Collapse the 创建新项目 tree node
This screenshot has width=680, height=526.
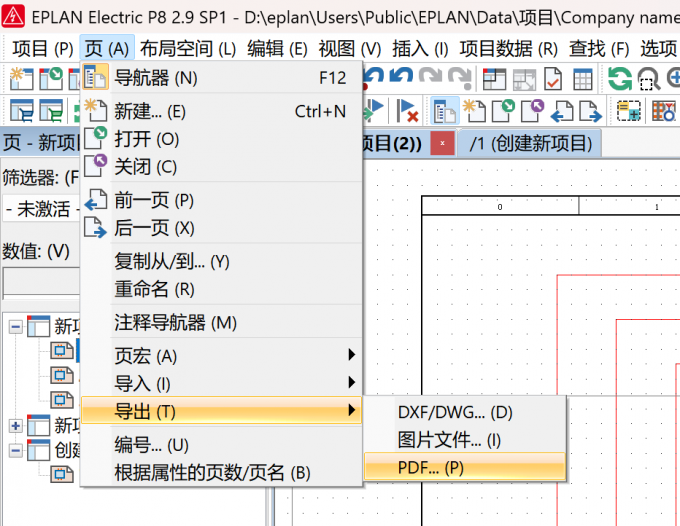[x=16, y=451]
